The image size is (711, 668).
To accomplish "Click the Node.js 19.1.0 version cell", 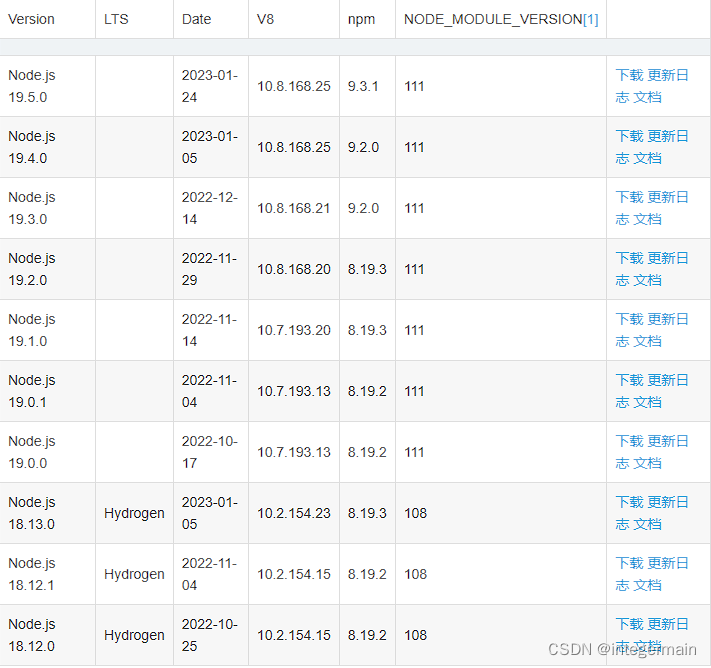I will pyautogui.click(x=48, y=330).
